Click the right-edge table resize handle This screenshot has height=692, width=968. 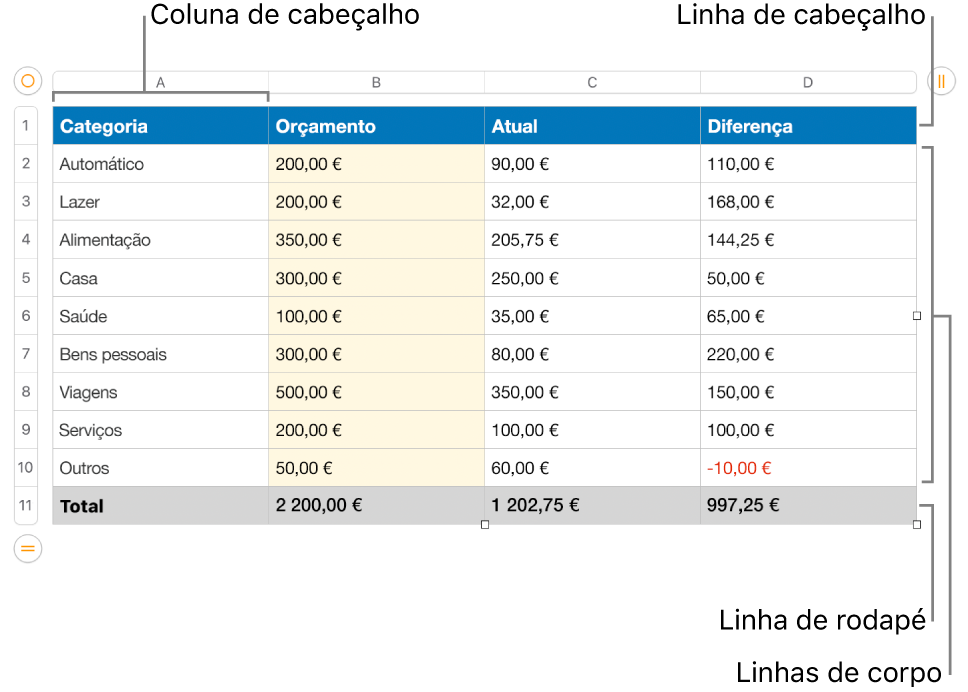(917, 315)
